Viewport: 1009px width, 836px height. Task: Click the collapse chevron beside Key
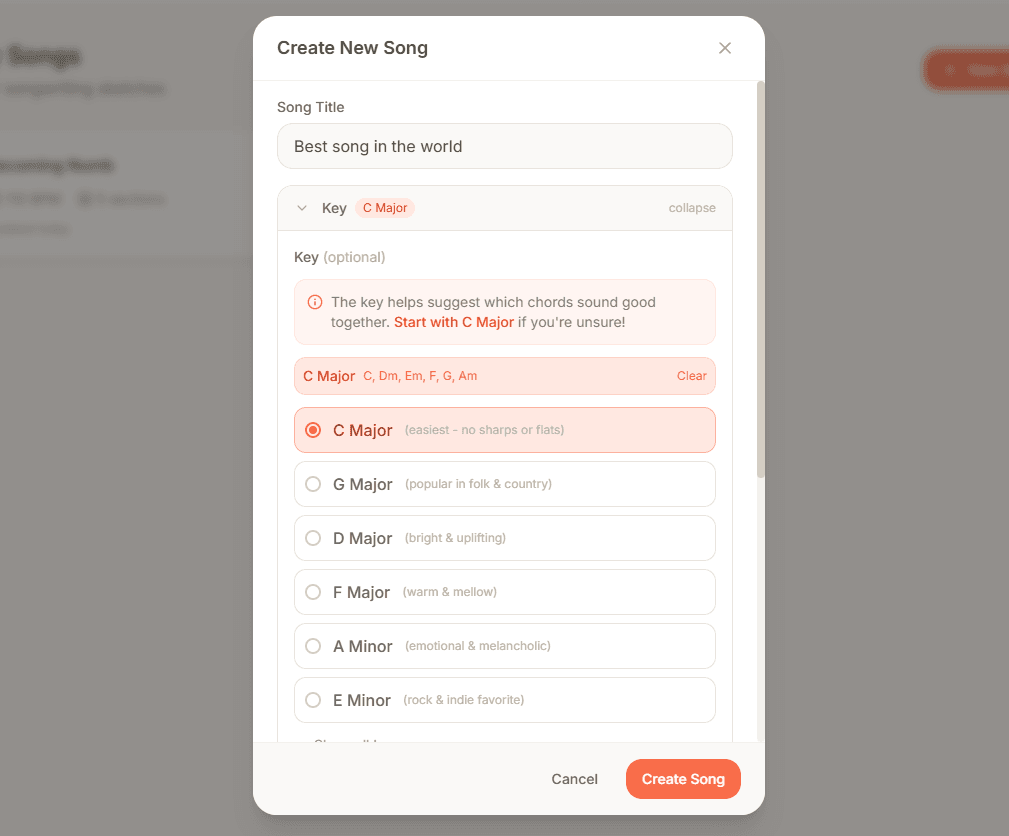[x=302, y=208]
